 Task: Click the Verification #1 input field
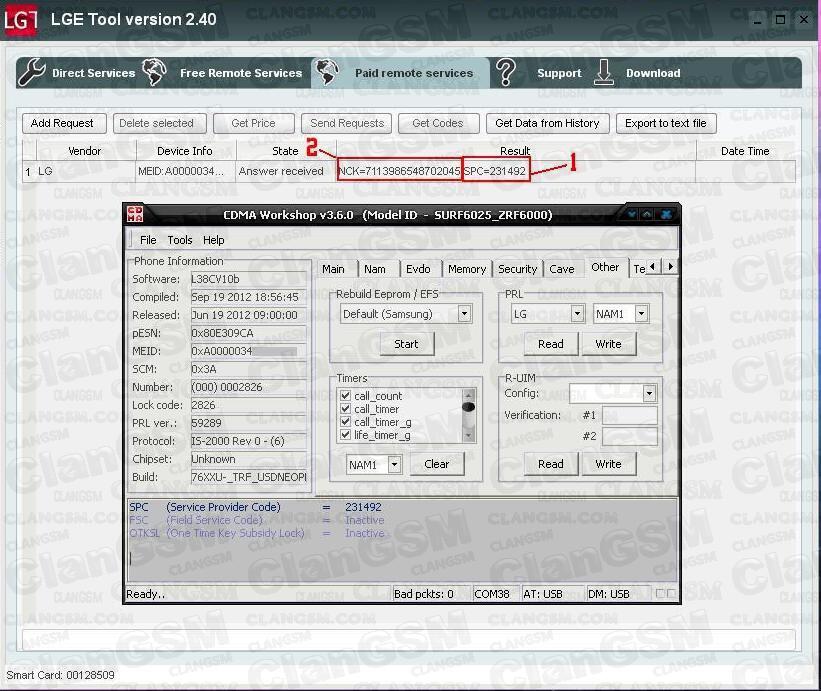point(629,416)
